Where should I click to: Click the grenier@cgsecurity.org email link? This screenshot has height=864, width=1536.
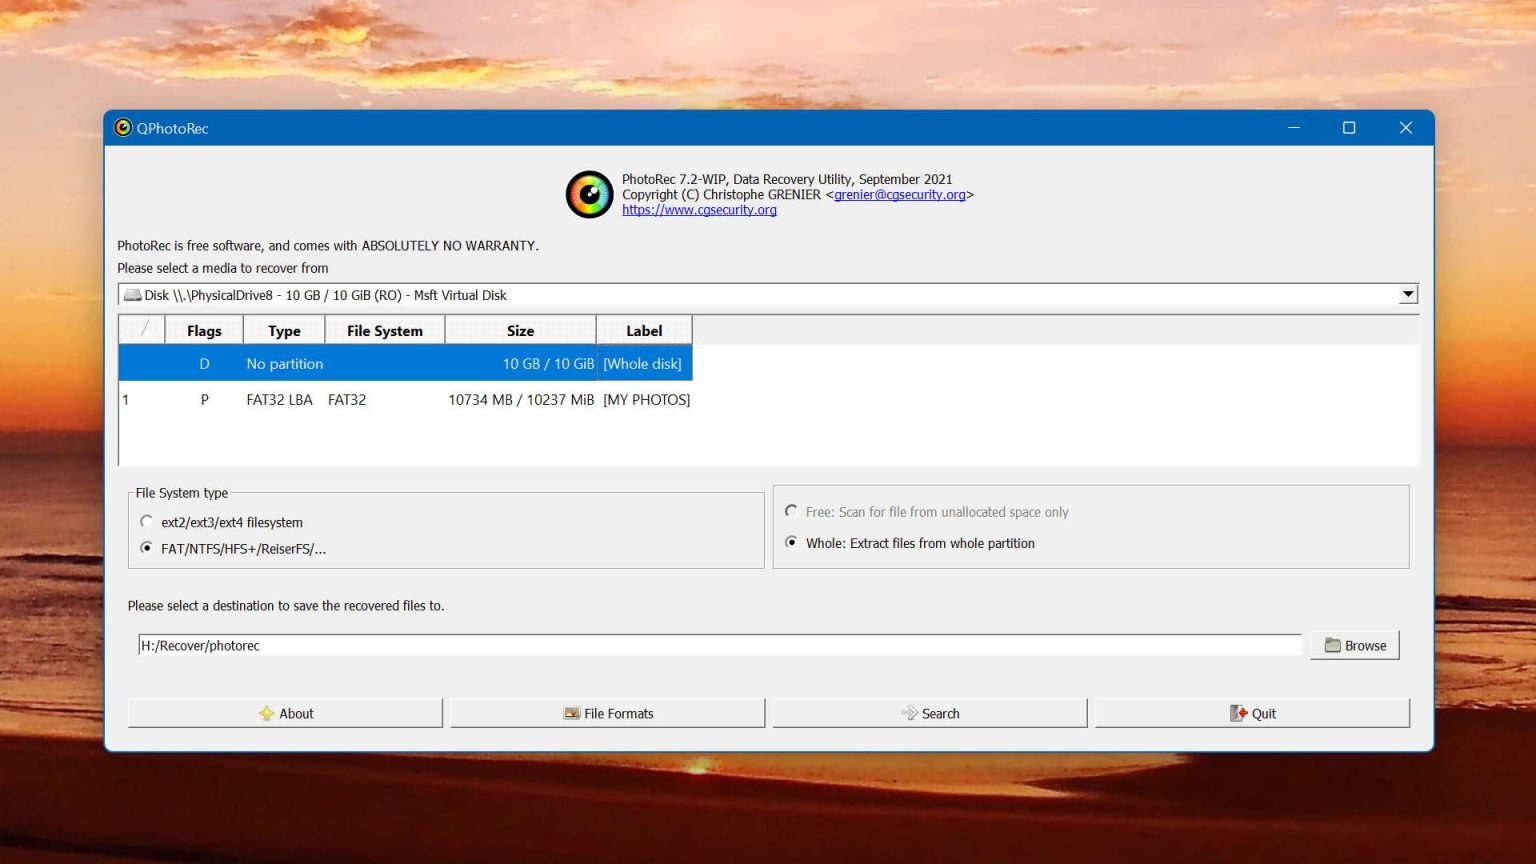pyautogui.click(x=899, y=195)
